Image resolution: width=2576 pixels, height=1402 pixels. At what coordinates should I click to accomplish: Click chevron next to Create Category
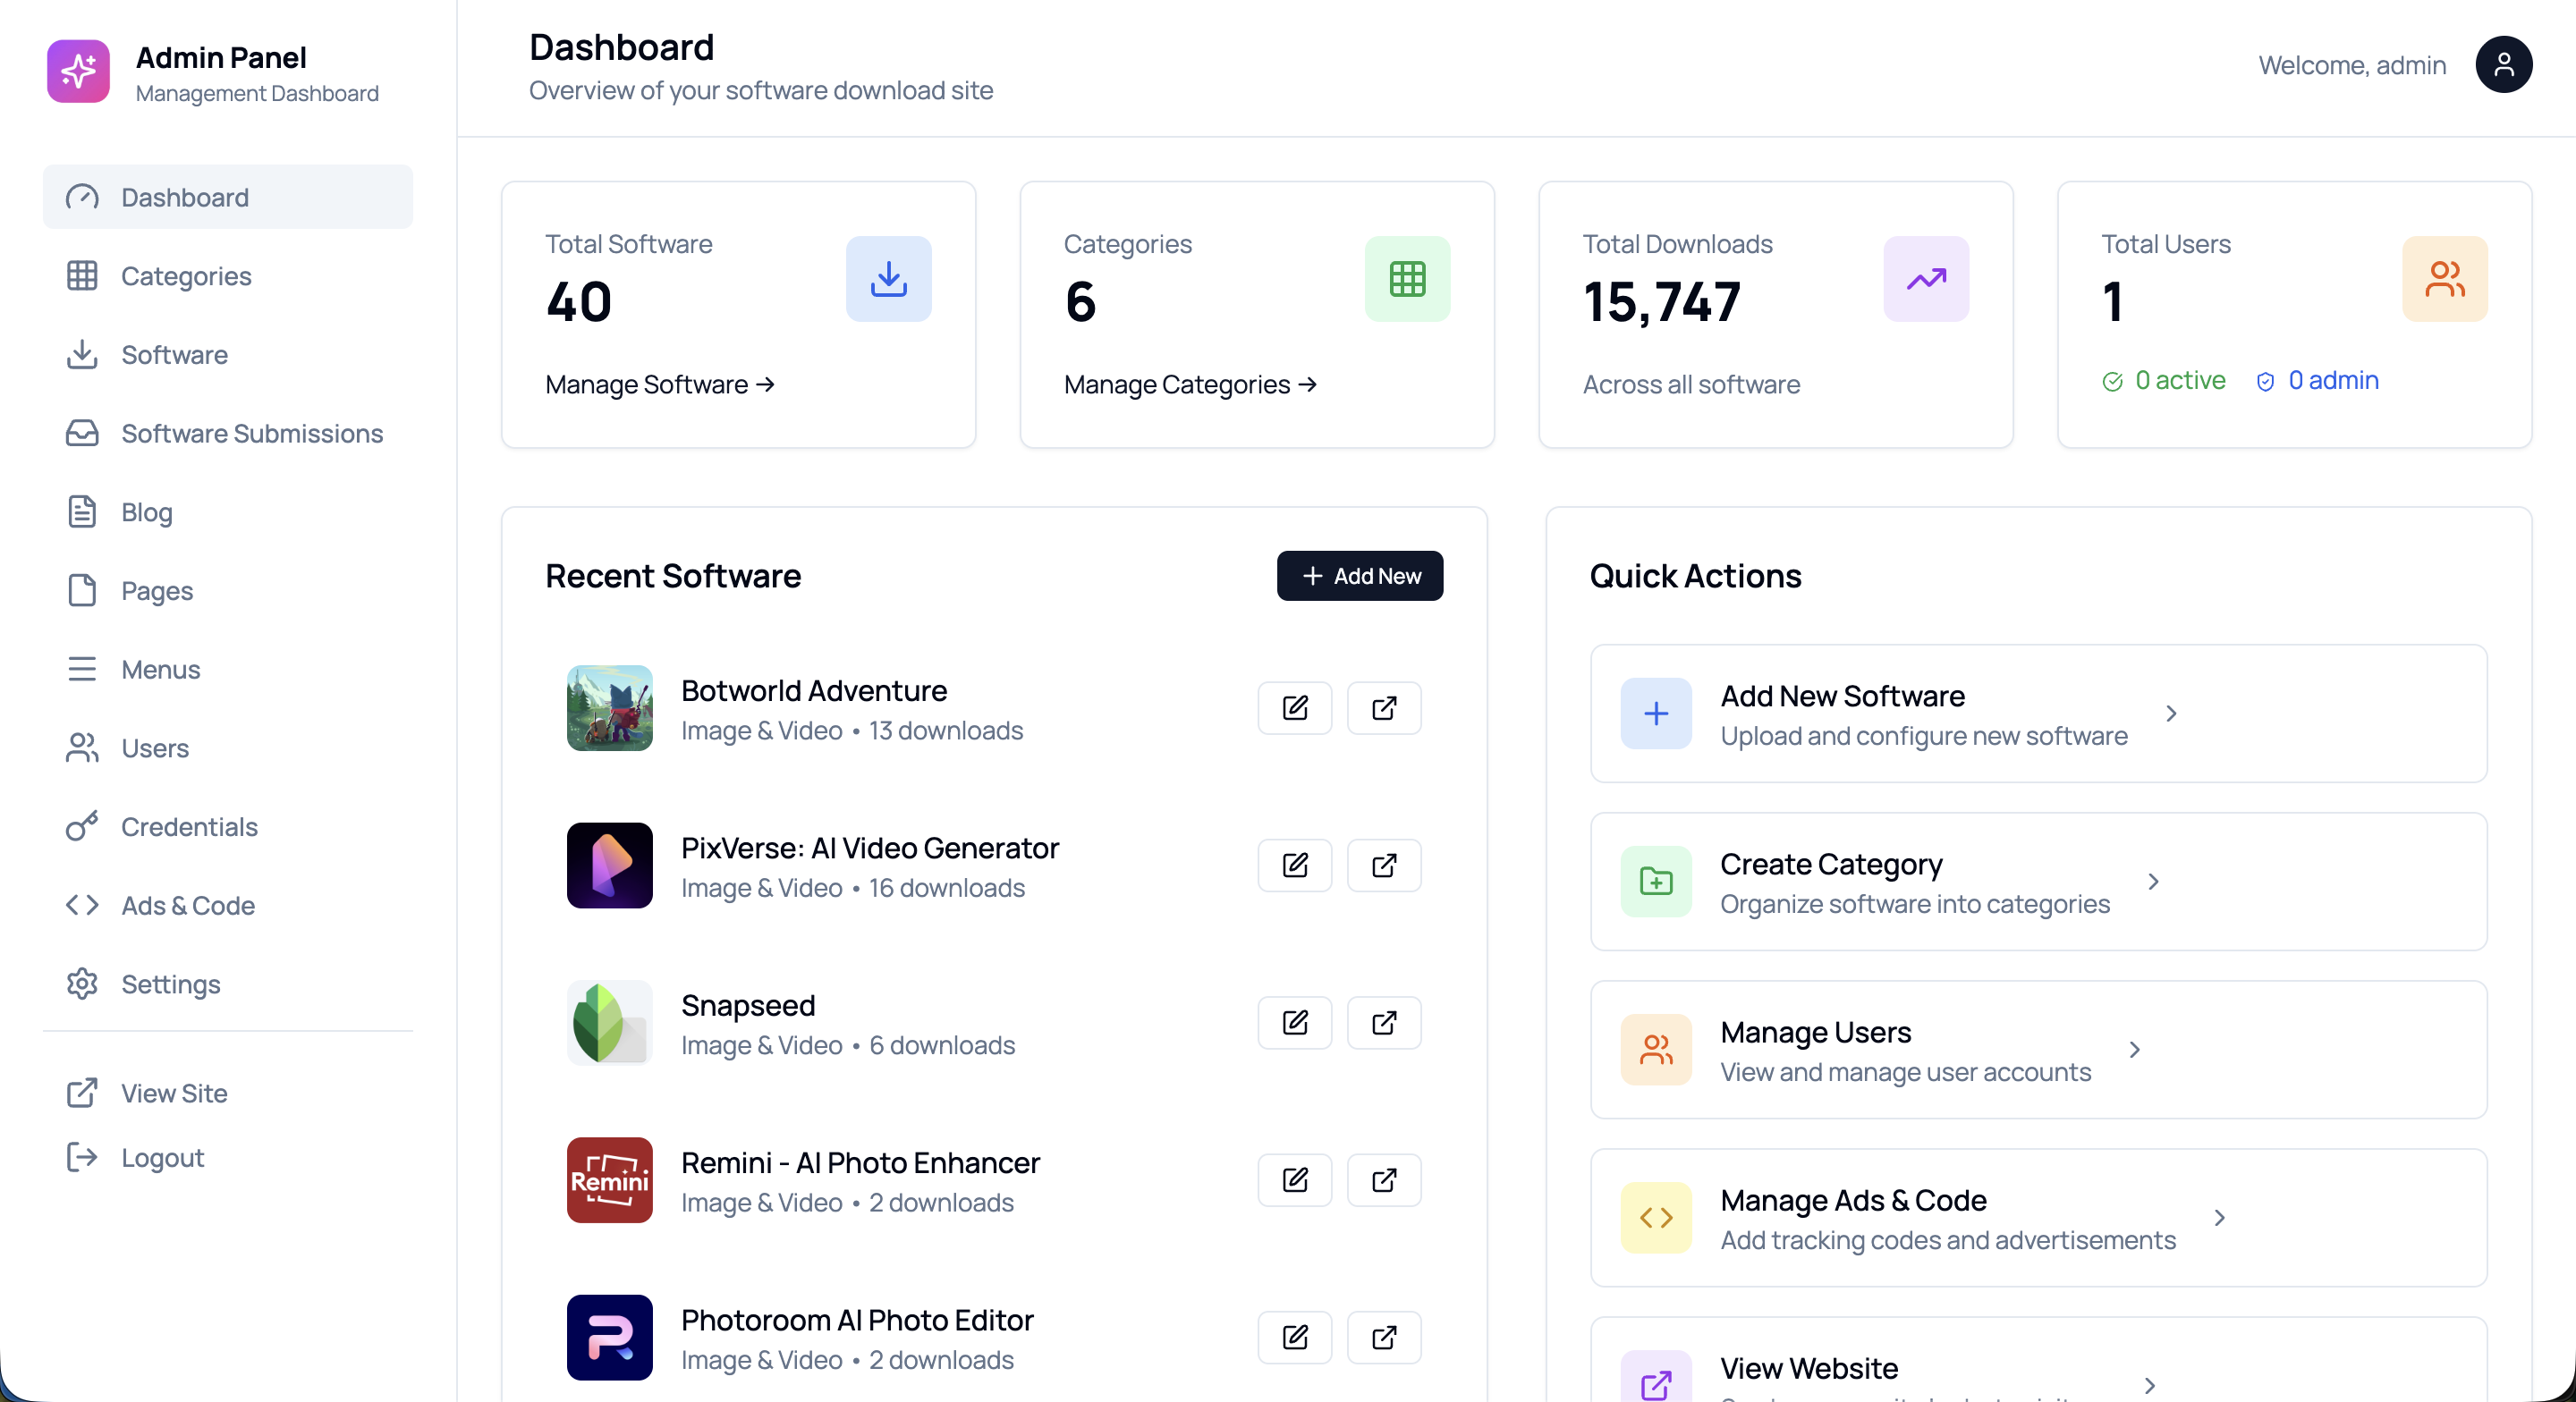tap(2153, 882)
